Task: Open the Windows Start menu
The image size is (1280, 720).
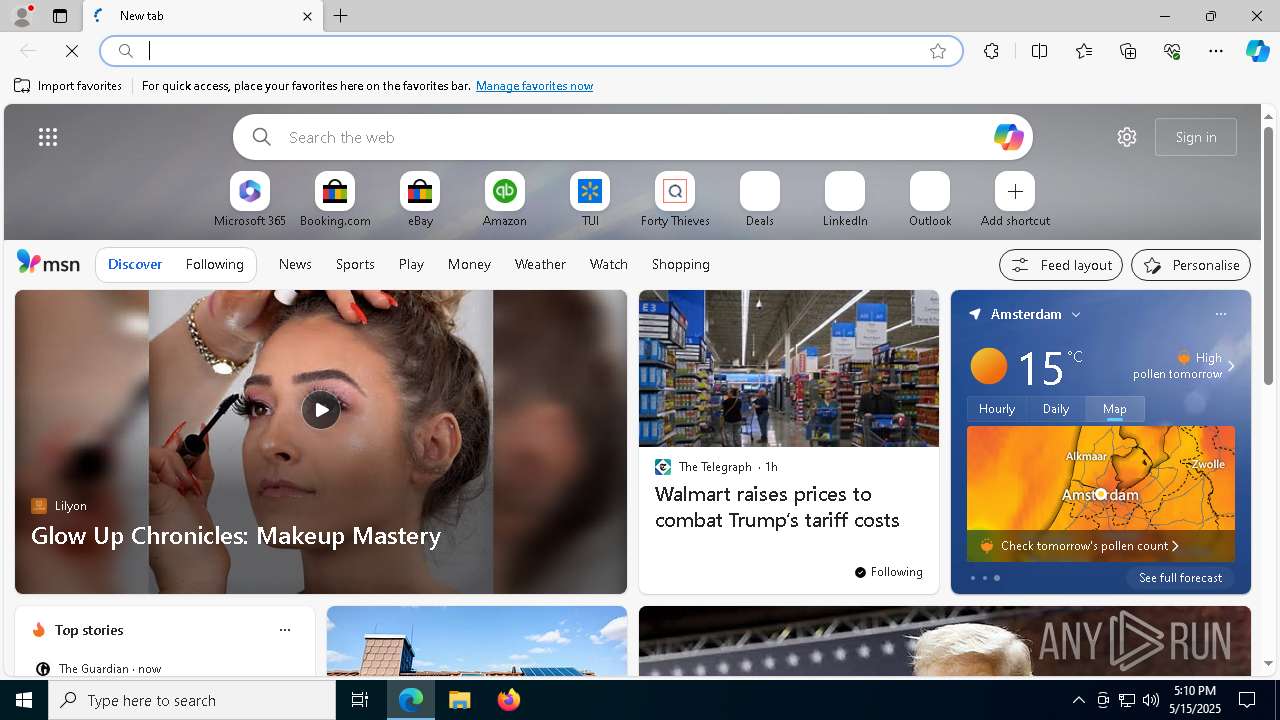Action: [x=24, y=700]
